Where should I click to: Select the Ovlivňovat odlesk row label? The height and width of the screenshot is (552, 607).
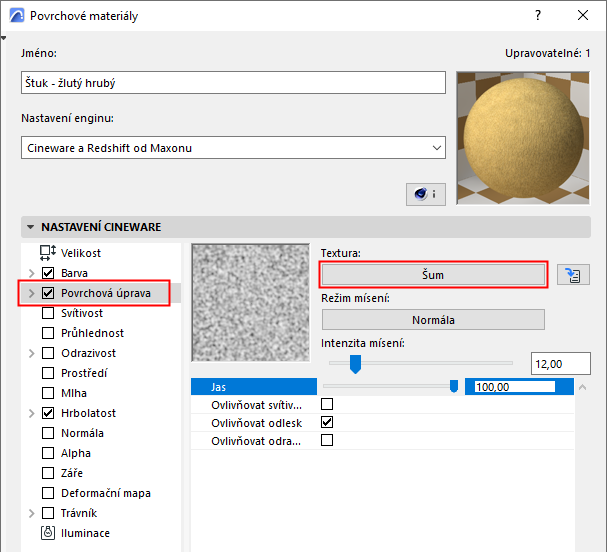coord(256,423)
